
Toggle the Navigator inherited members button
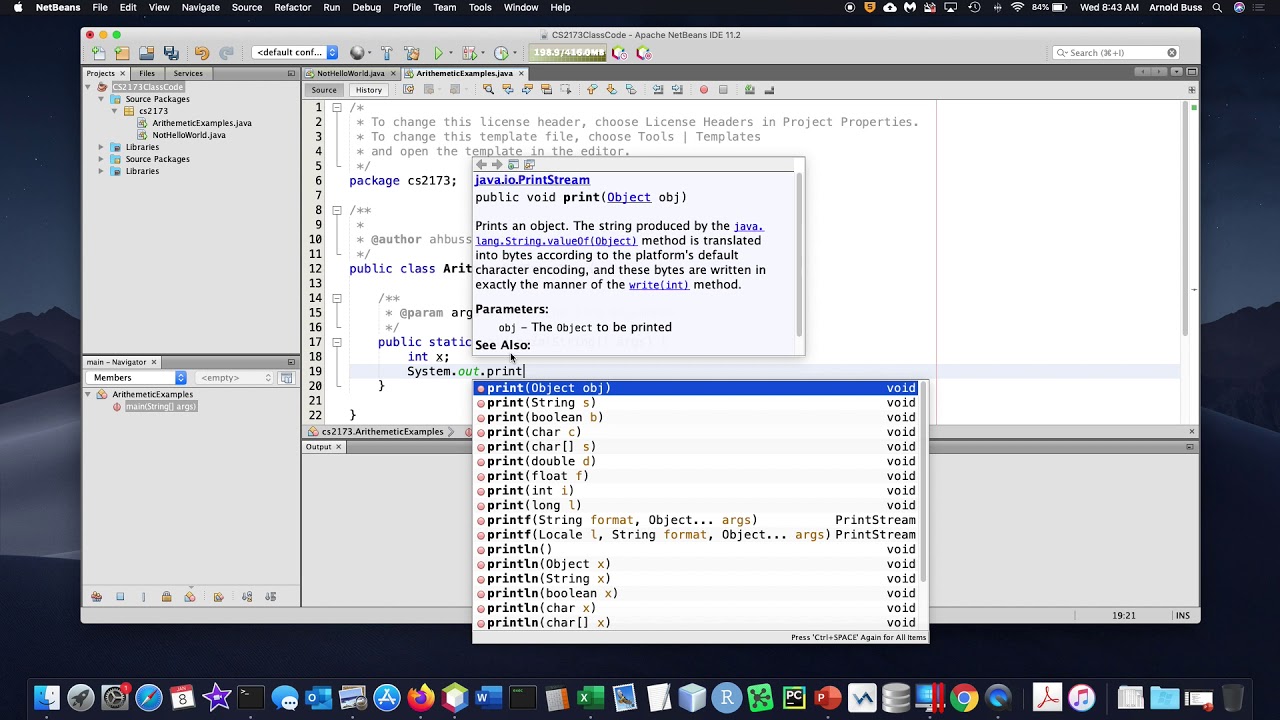(x=97, y=597)
